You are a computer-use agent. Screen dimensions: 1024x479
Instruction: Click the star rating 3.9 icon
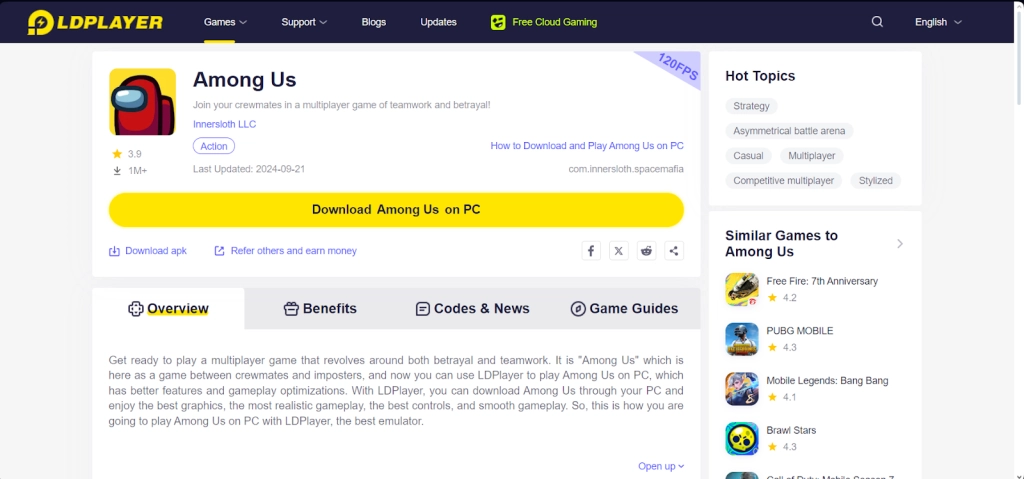coord(117,154)
